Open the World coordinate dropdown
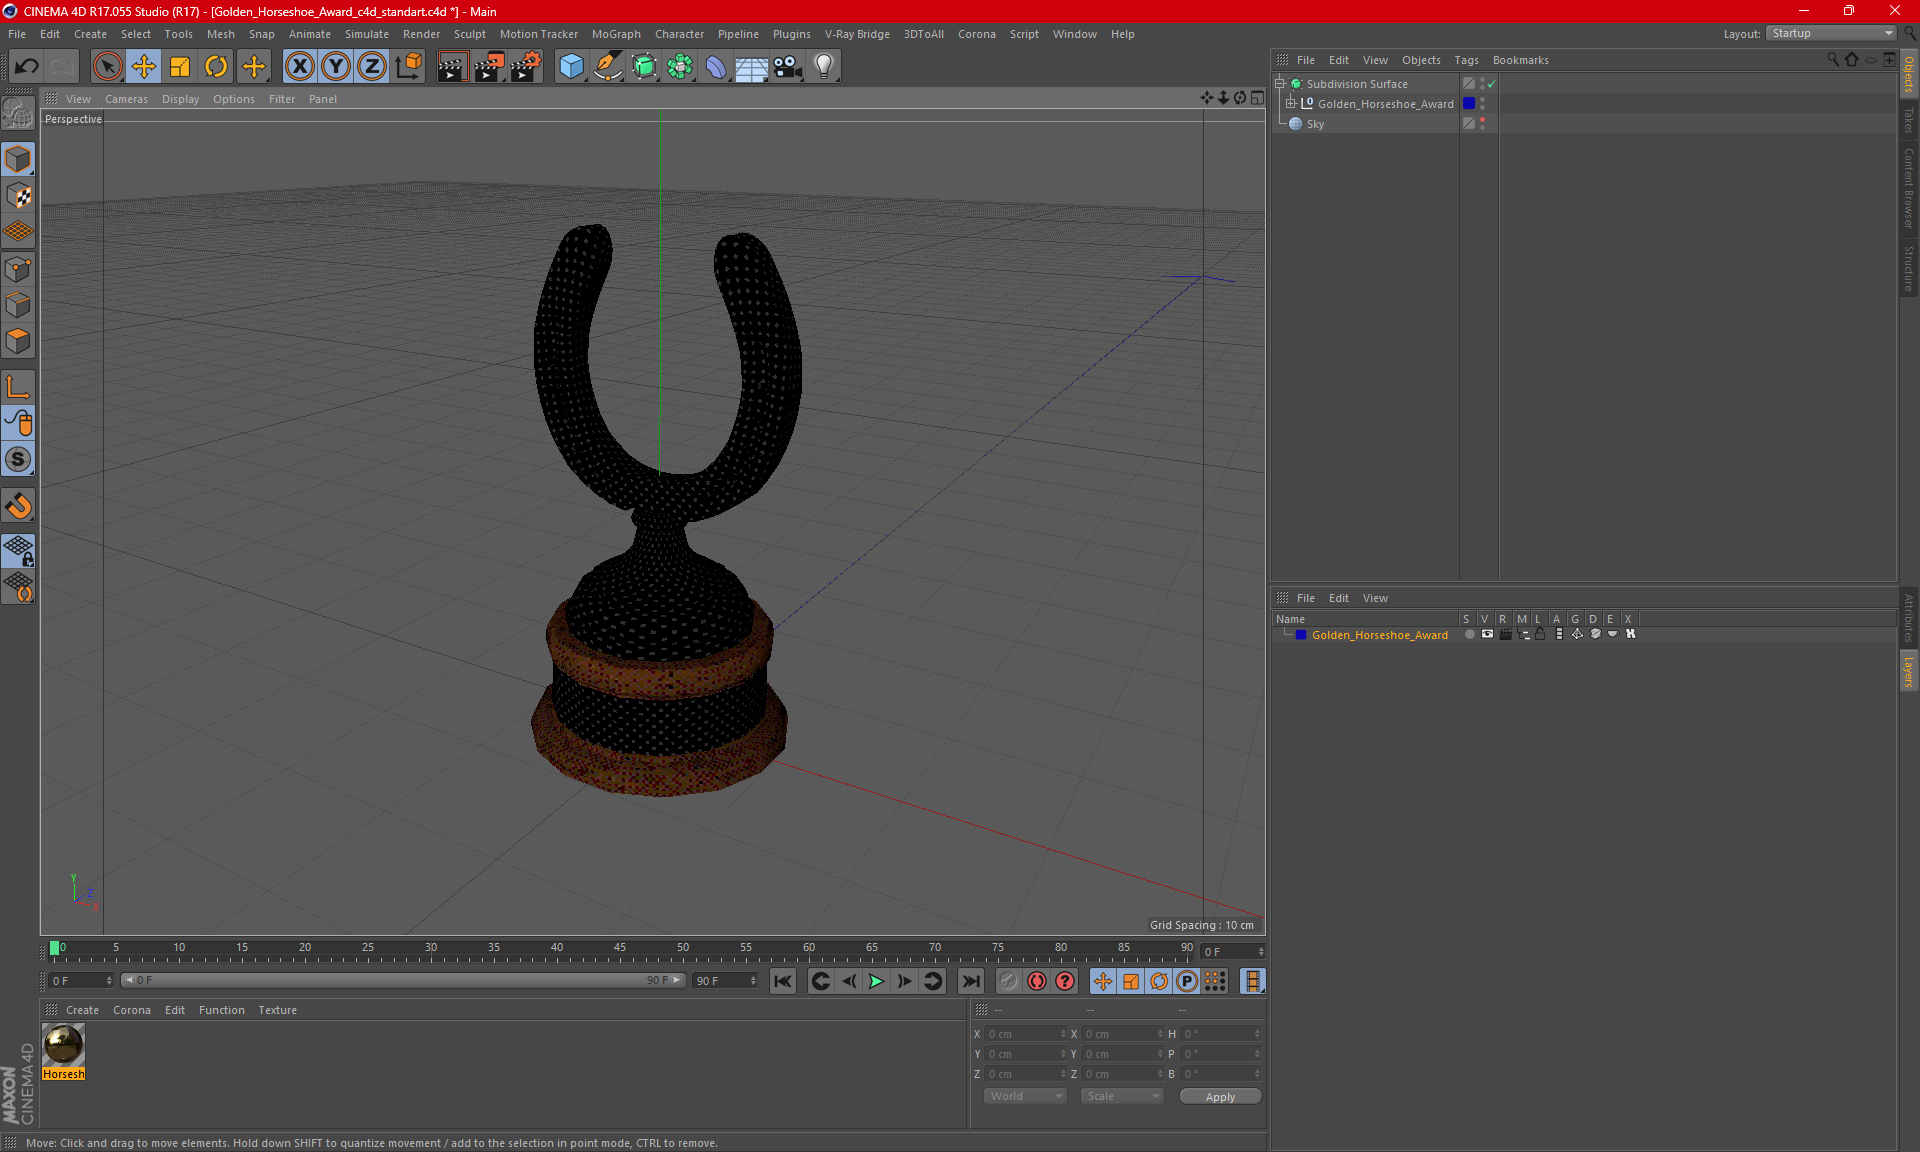This screenshot has height=1152, width=1920. [x=1025, y=1096]
